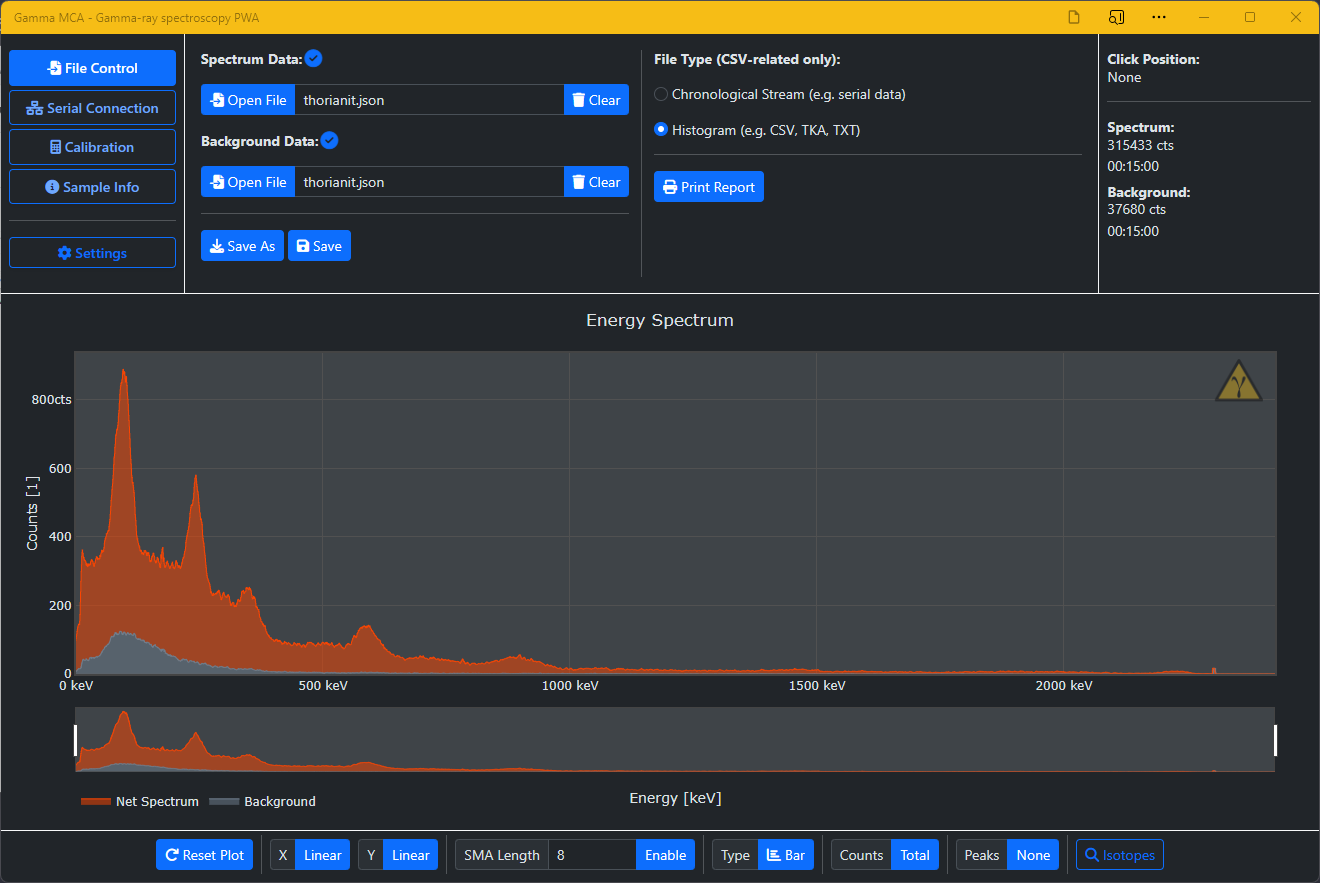1320x883 pixels.
Task: Click the right range slider handle
Action: point(1275,740)
